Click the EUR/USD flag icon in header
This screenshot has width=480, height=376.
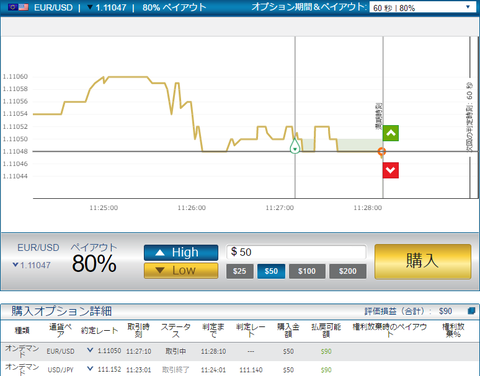tap(18, 7)
